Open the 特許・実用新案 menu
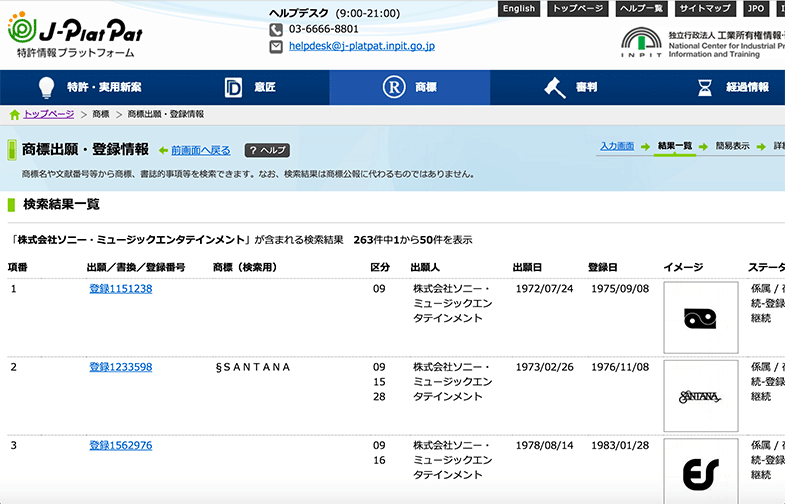785x504 pixels. coord(104,87)
